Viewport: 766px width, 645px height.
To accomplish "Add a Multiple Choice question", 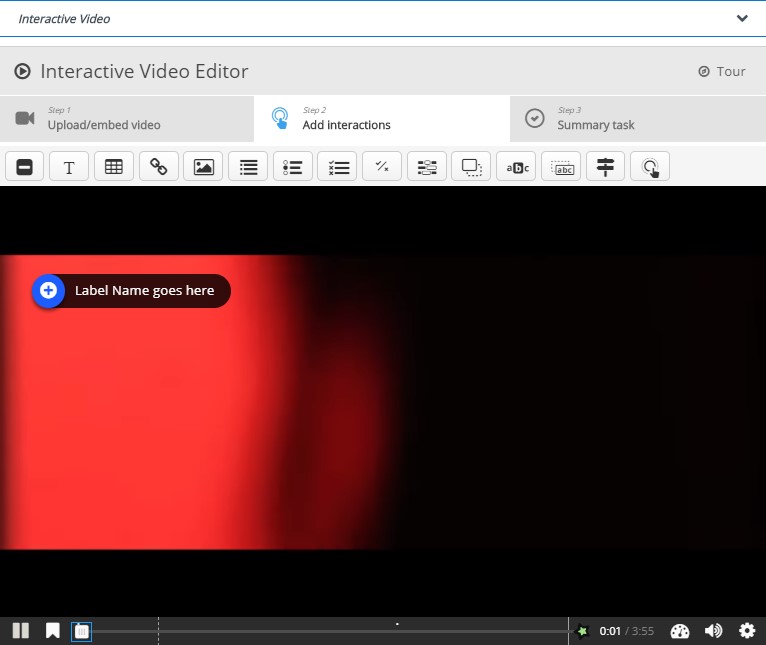I will [337, 167].
